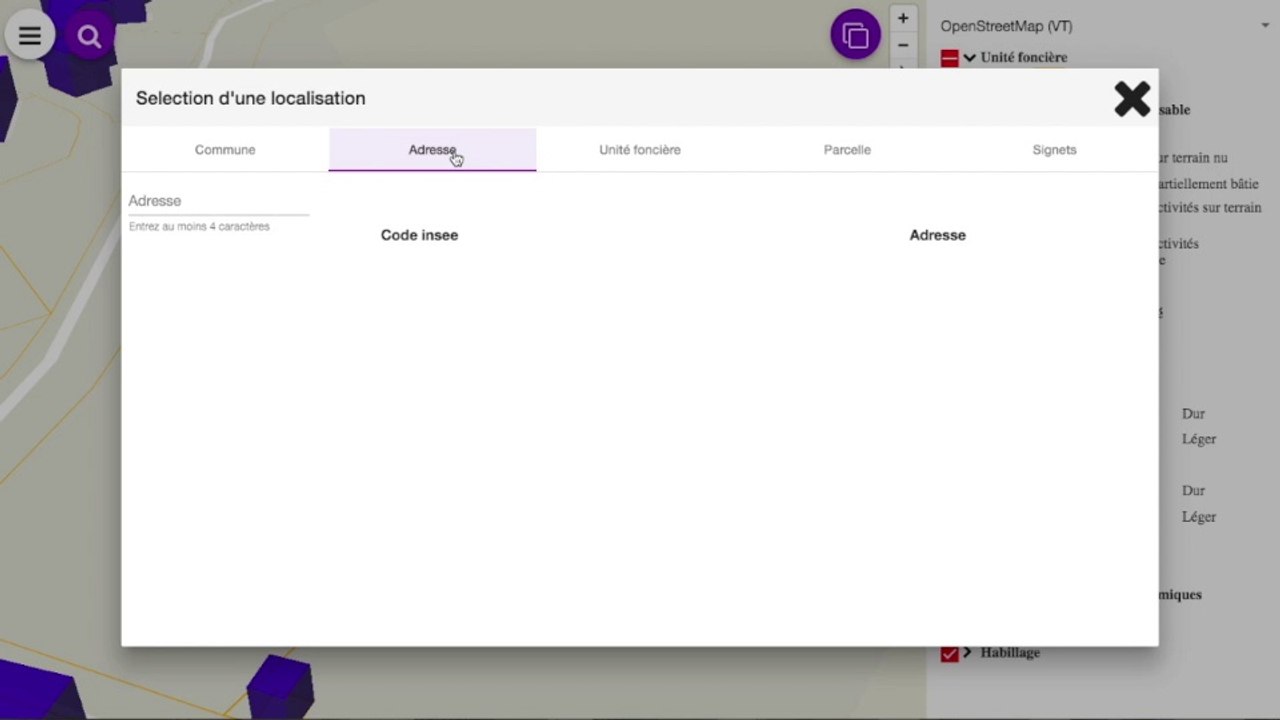Switch to the Parcelle tab
The width and height of the screenshot is (1280, 720).
(x=847, y=150)
